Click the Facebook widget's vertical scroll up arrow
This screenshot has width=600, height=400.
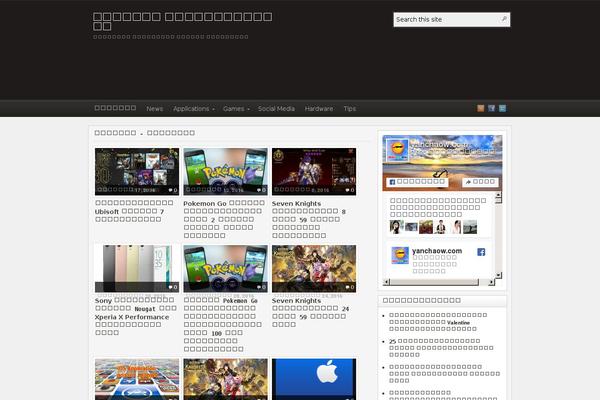point(498,195)
